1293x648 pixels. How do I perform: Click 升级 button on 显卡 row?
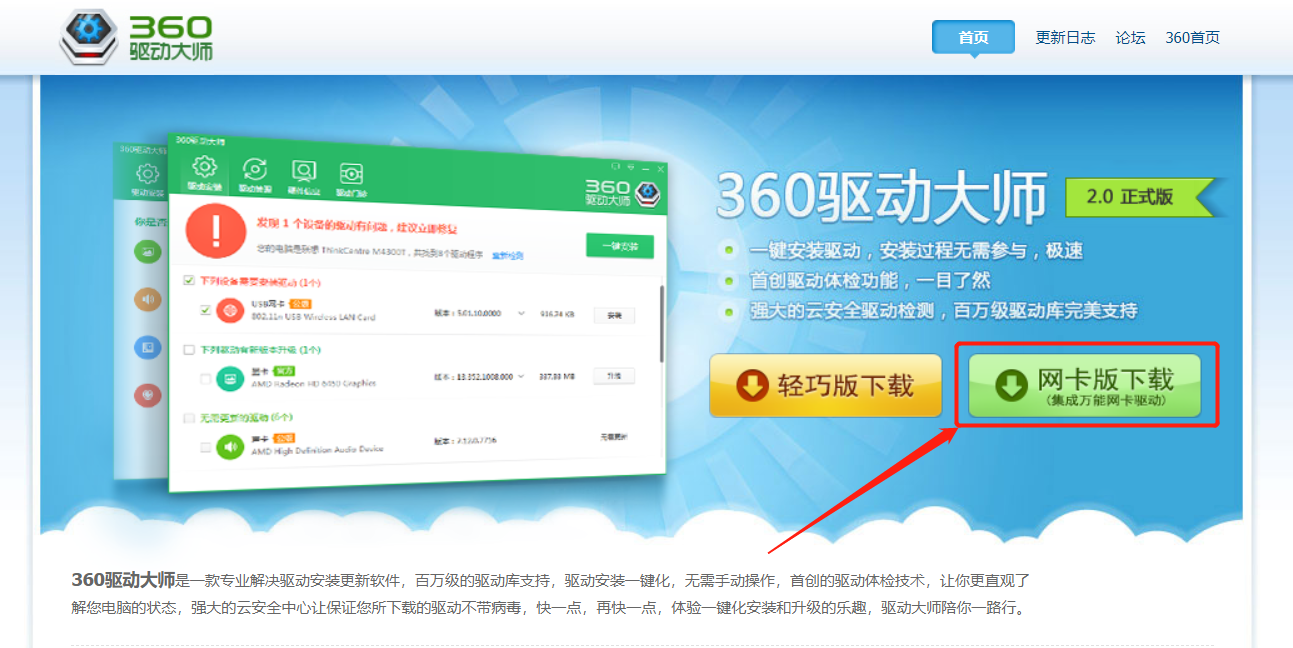[x=614, y=376]
